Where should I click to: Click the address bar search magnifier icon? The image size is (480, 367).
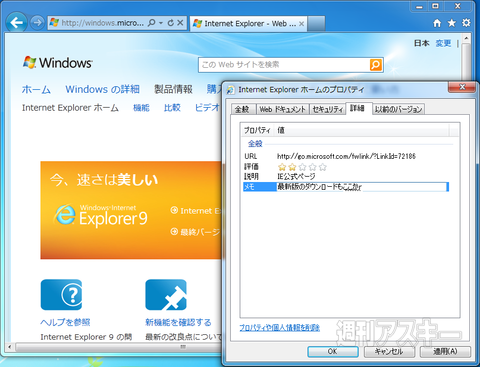click(151, 23)
